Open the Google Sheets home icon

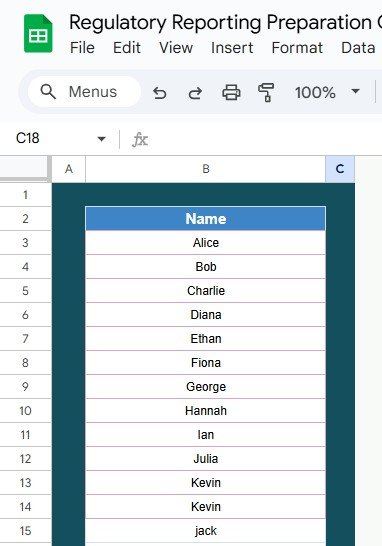[x=38, y=33]
